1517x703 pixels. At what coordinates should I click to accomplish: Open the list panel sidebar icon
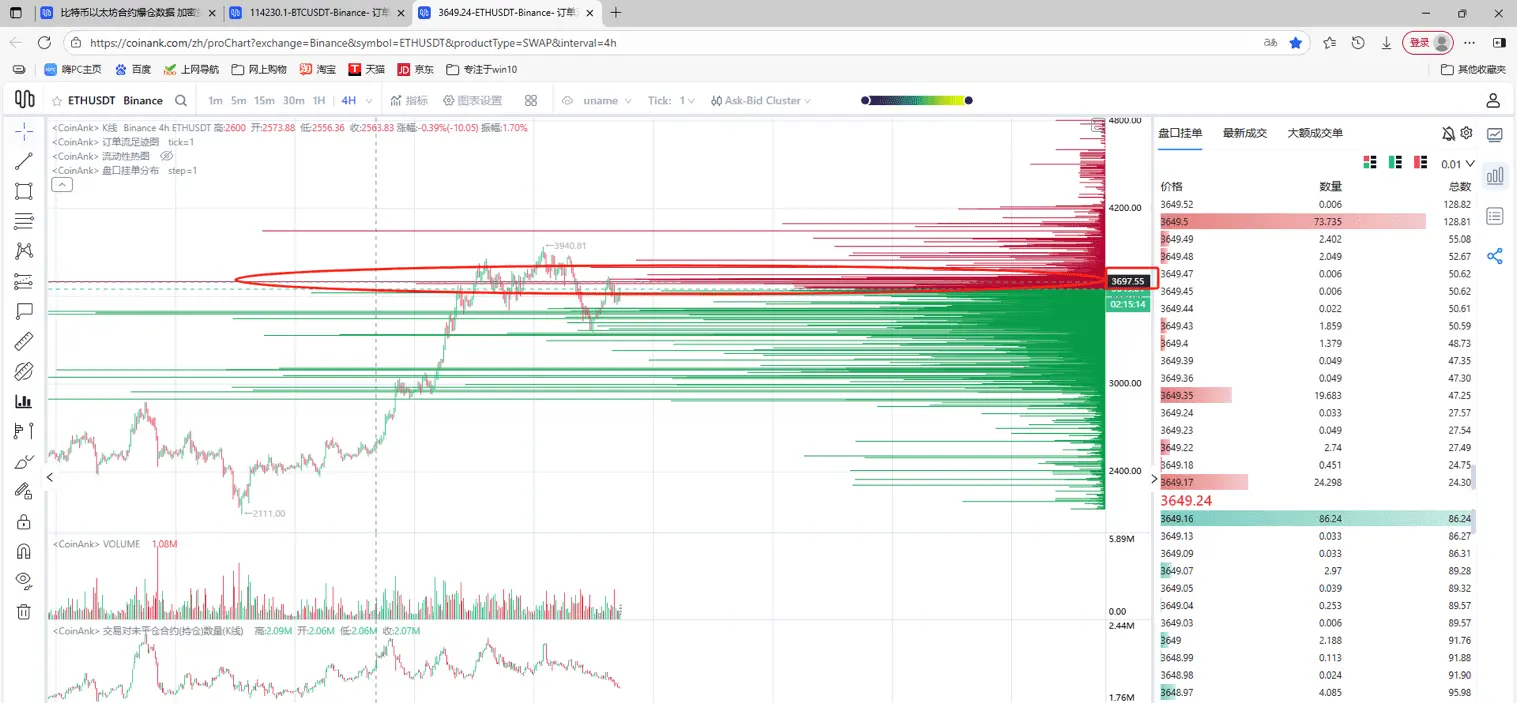coord(1495,216)
